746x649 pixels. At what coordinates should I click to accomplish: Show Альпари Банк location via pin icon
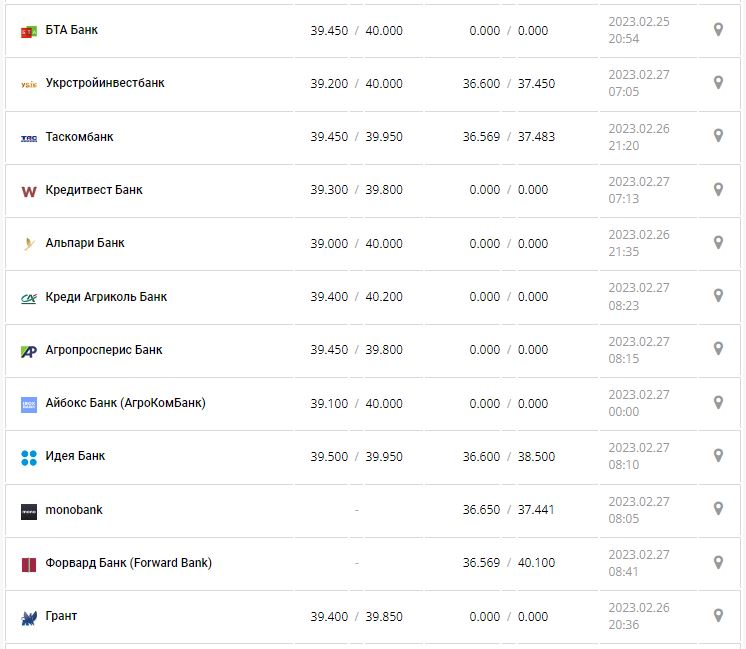[718, 242]
